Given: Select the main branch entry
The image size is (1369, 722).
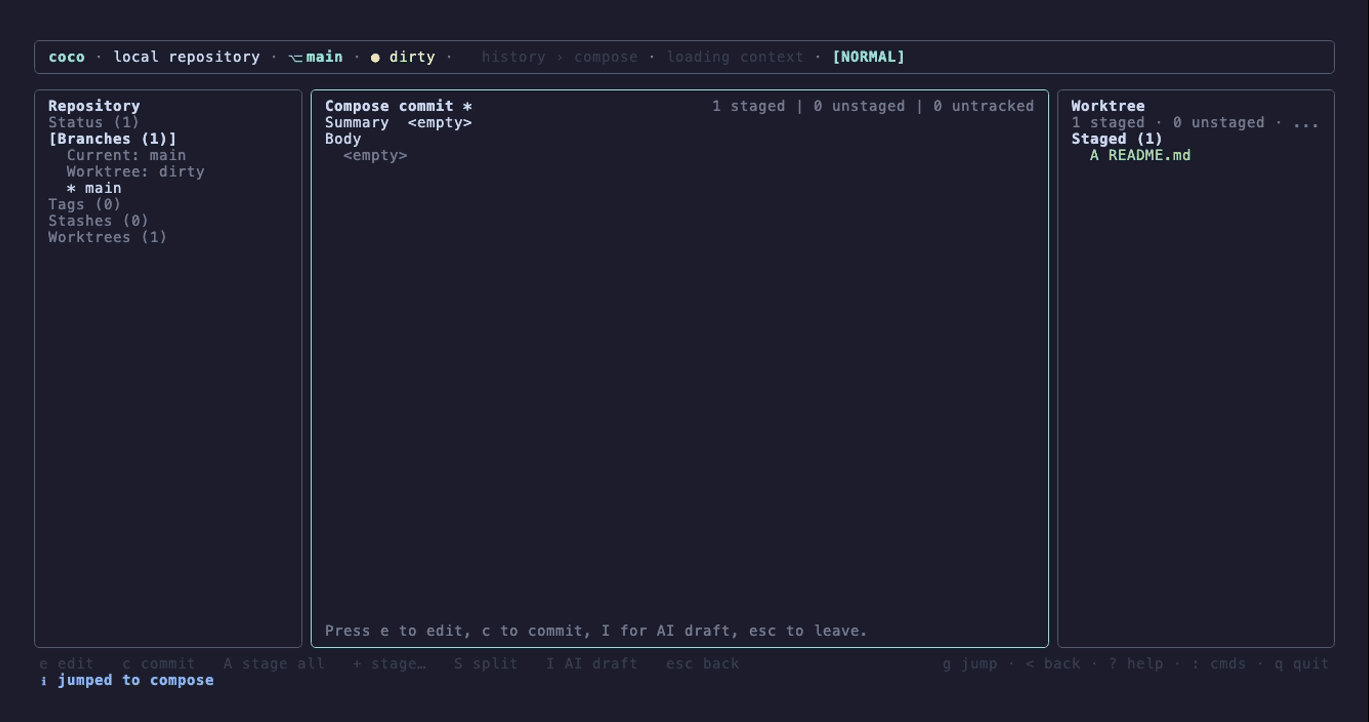Looking at the screenshot, I should tap(103, 188).
